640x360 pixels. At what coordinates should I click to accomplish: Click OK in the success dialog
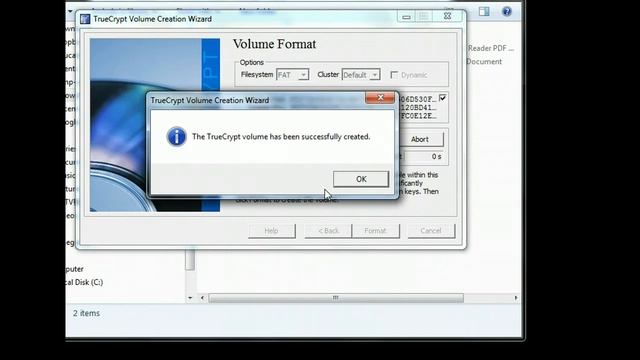(361, 179)
